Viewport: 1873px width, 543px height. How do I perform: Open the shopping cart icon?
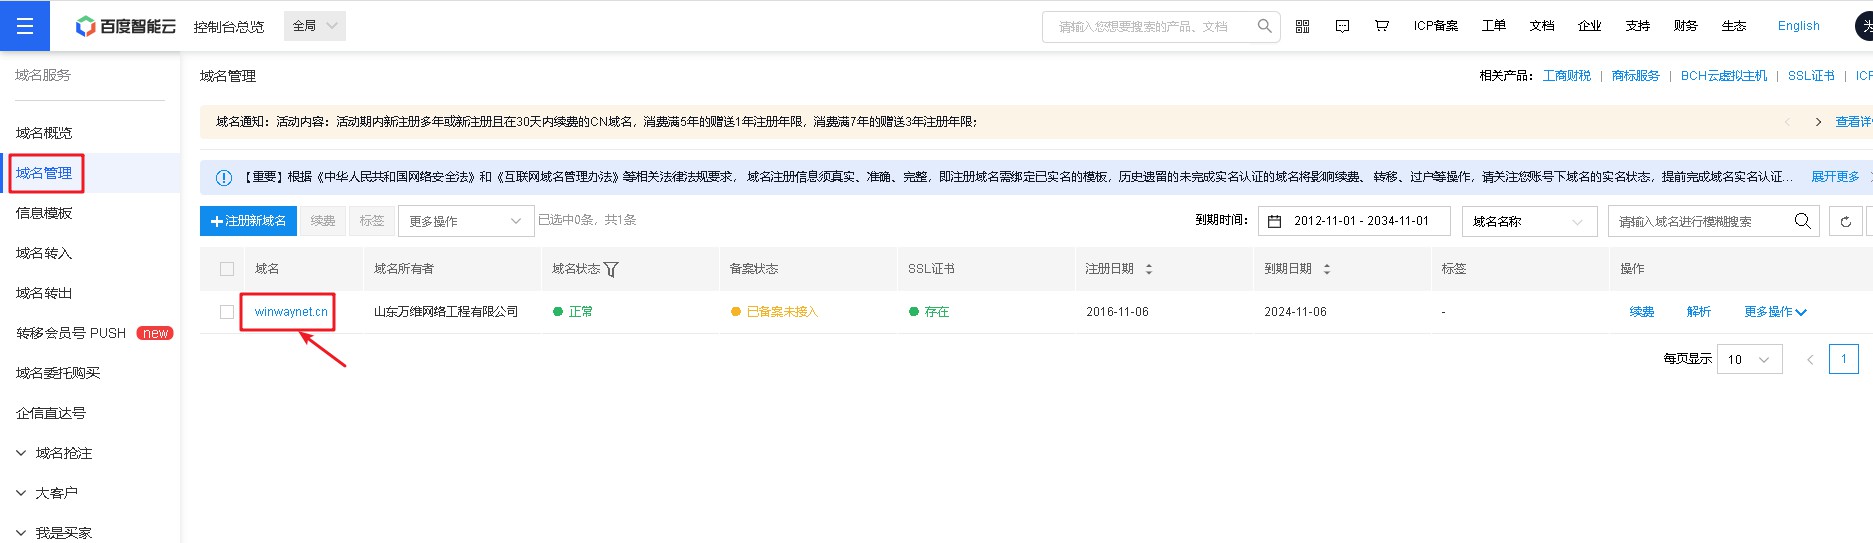click(x=1381, y=26)
